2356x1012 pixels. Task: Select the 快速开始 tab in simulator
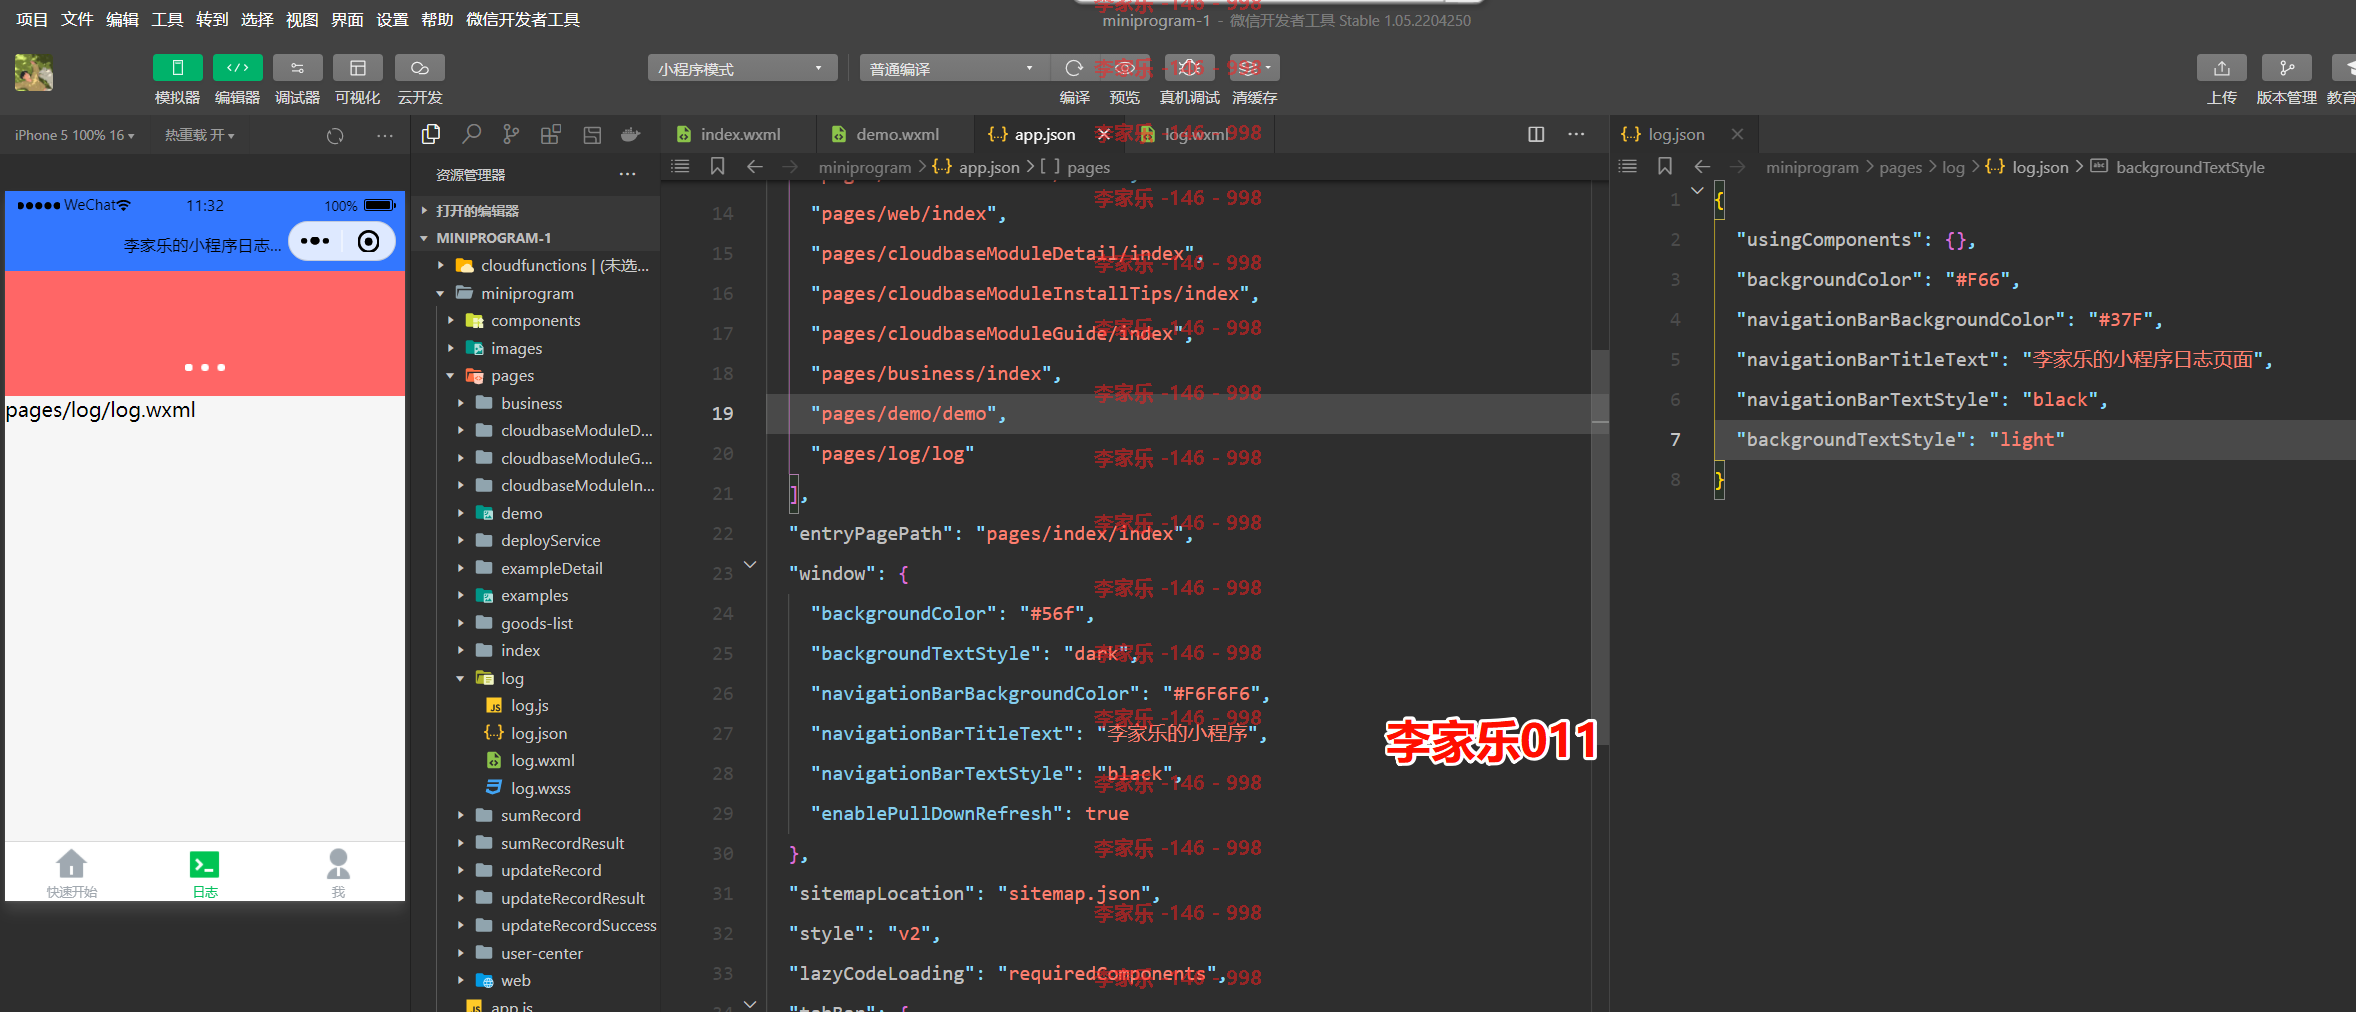(x=72, y=872)
